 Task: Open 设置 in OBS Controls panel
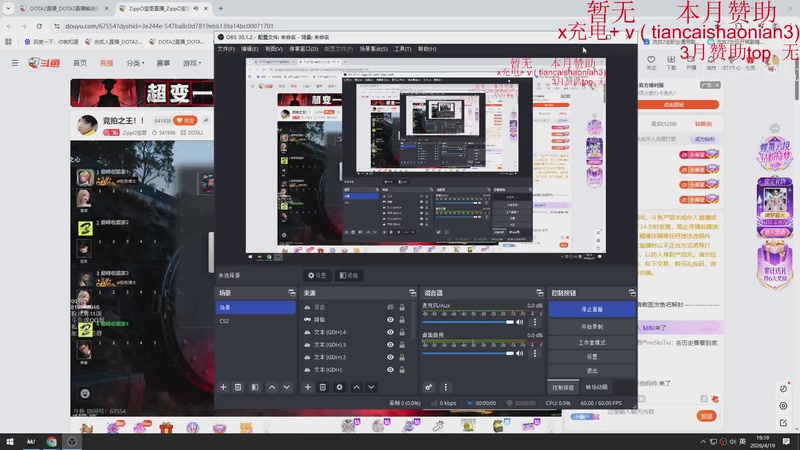coord(592,357)
